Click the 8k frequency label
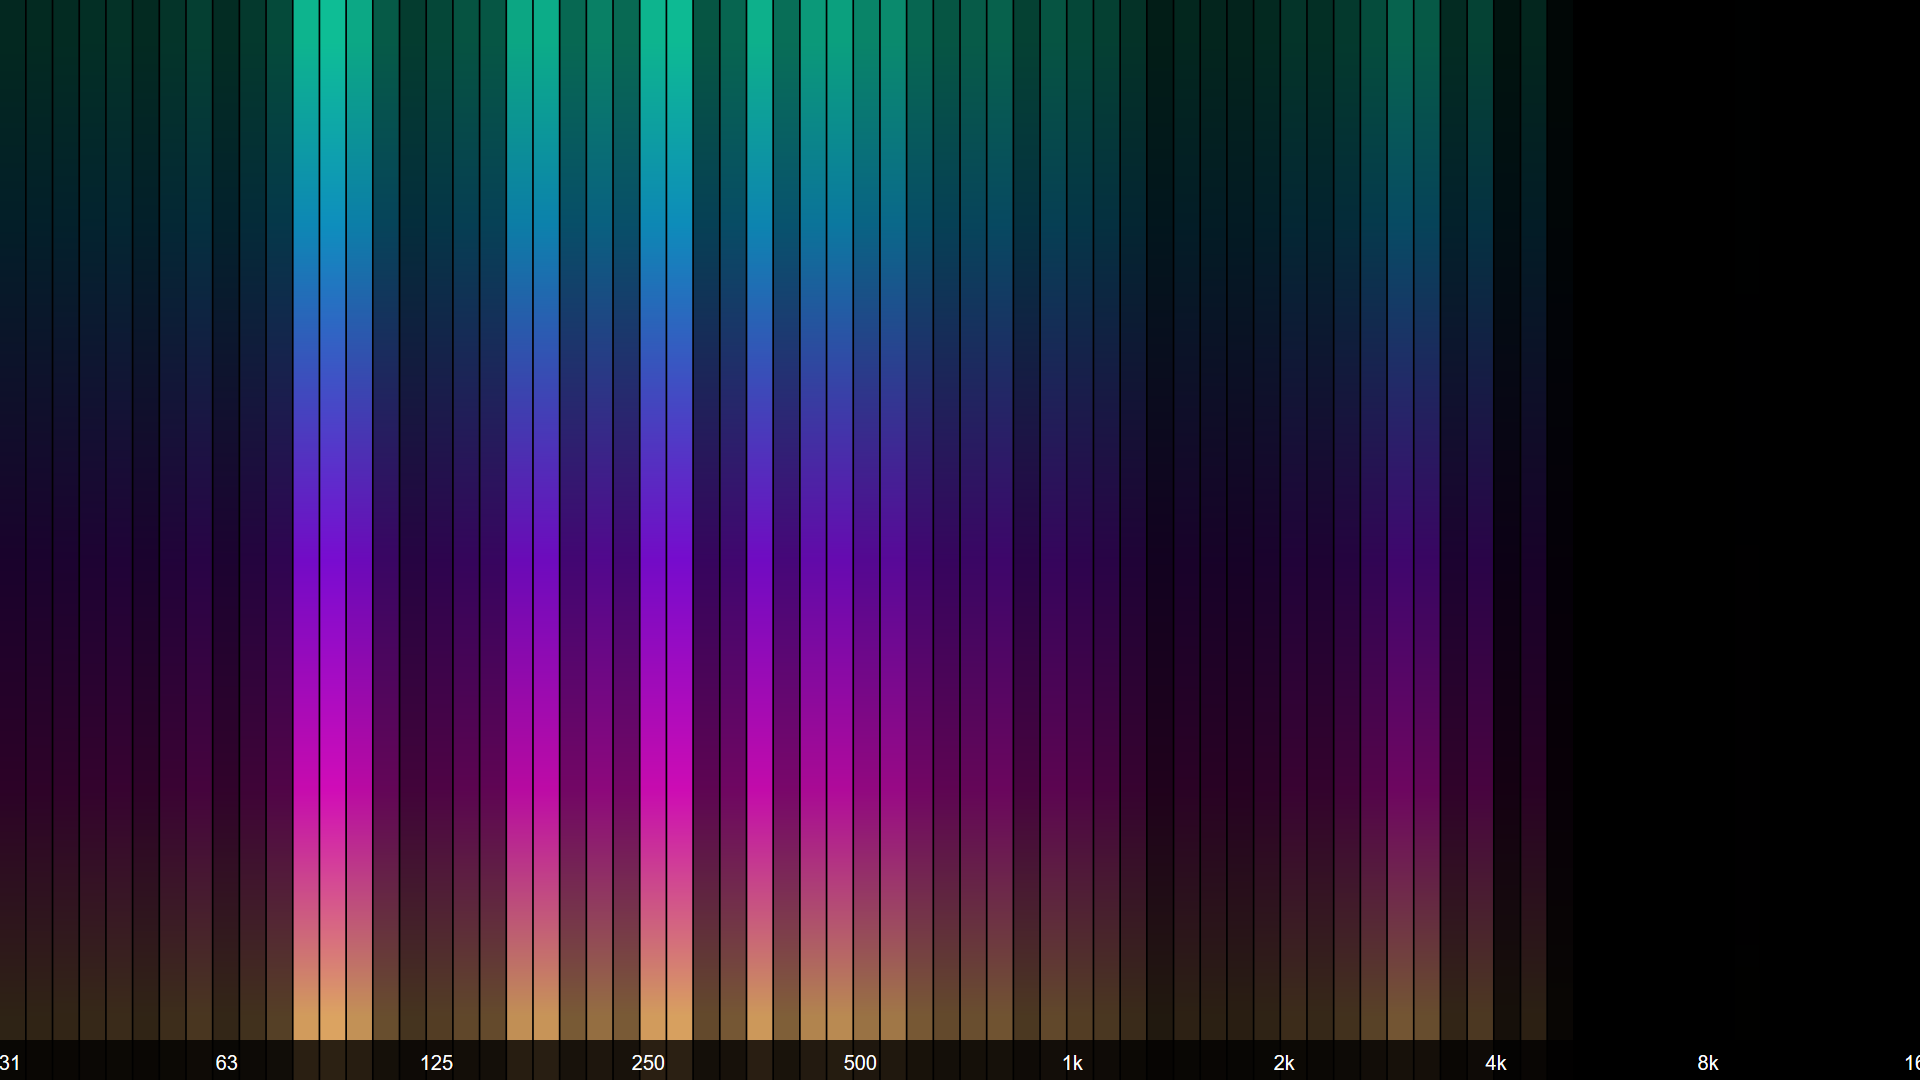 pyautogui.click(x=1707, y=1063)
